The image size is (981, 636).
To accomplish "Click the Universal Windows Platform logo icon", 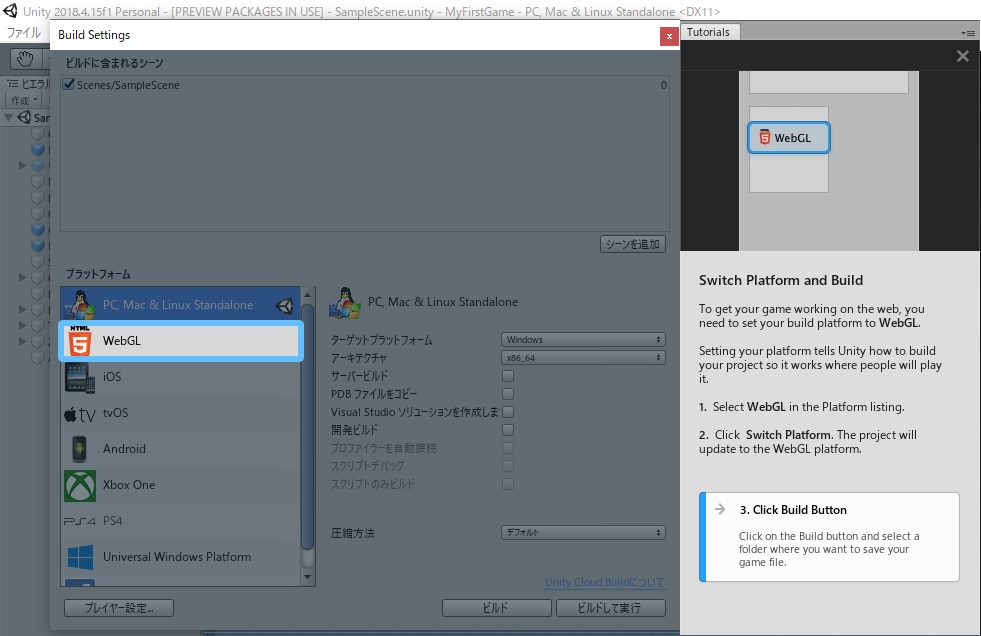I will pos(80,557).
